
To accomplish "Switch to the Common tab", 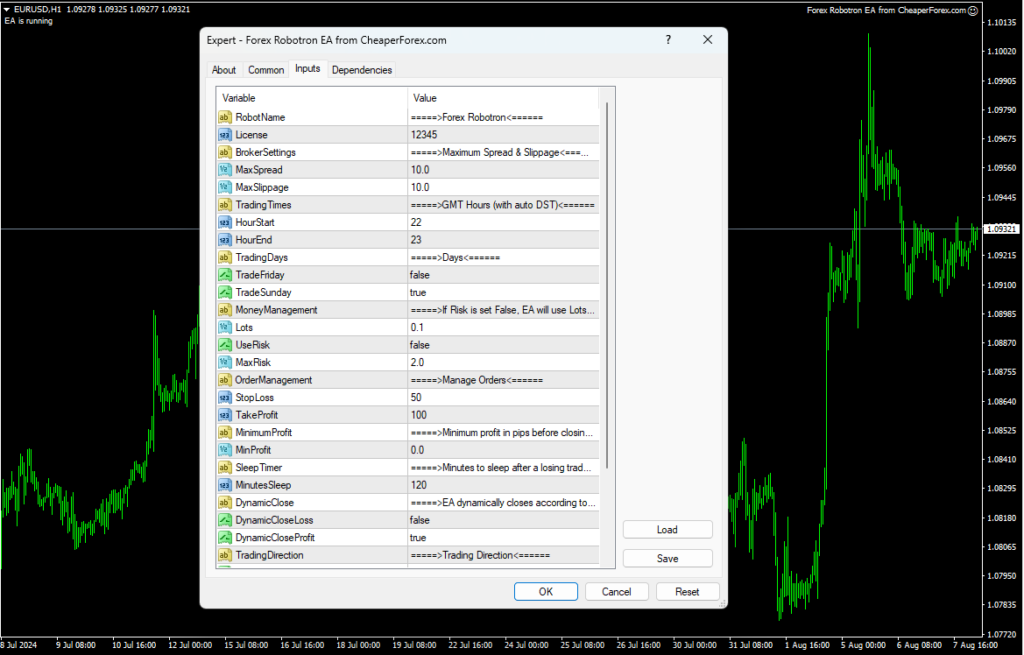I will (x=265, y=69).
